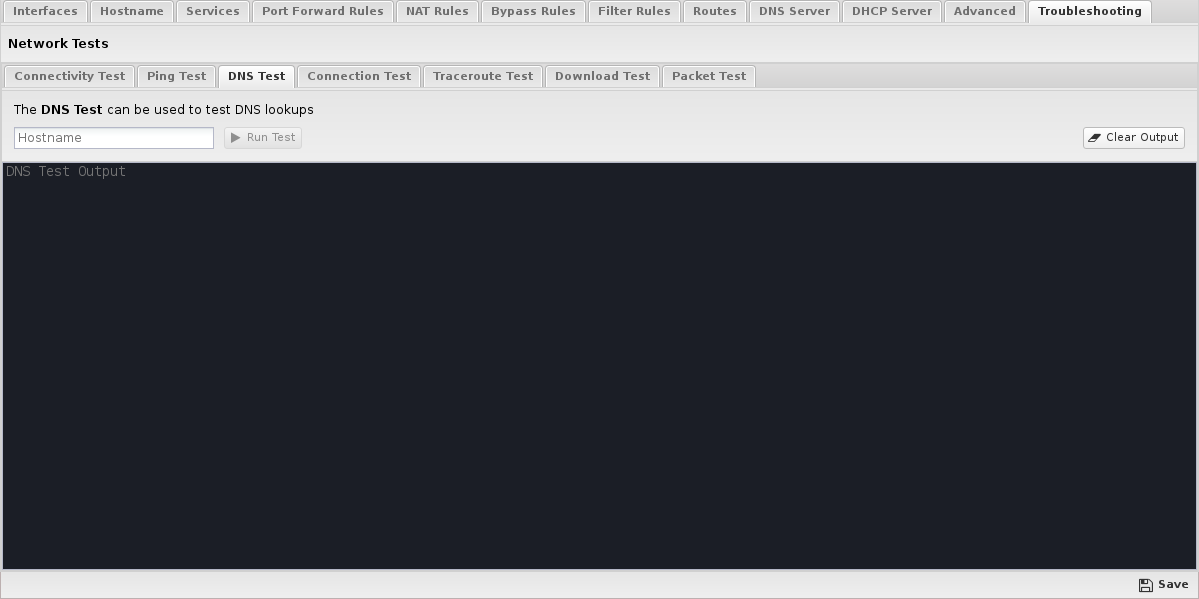Select the Packet Test sub-tab

click(709, 77)
